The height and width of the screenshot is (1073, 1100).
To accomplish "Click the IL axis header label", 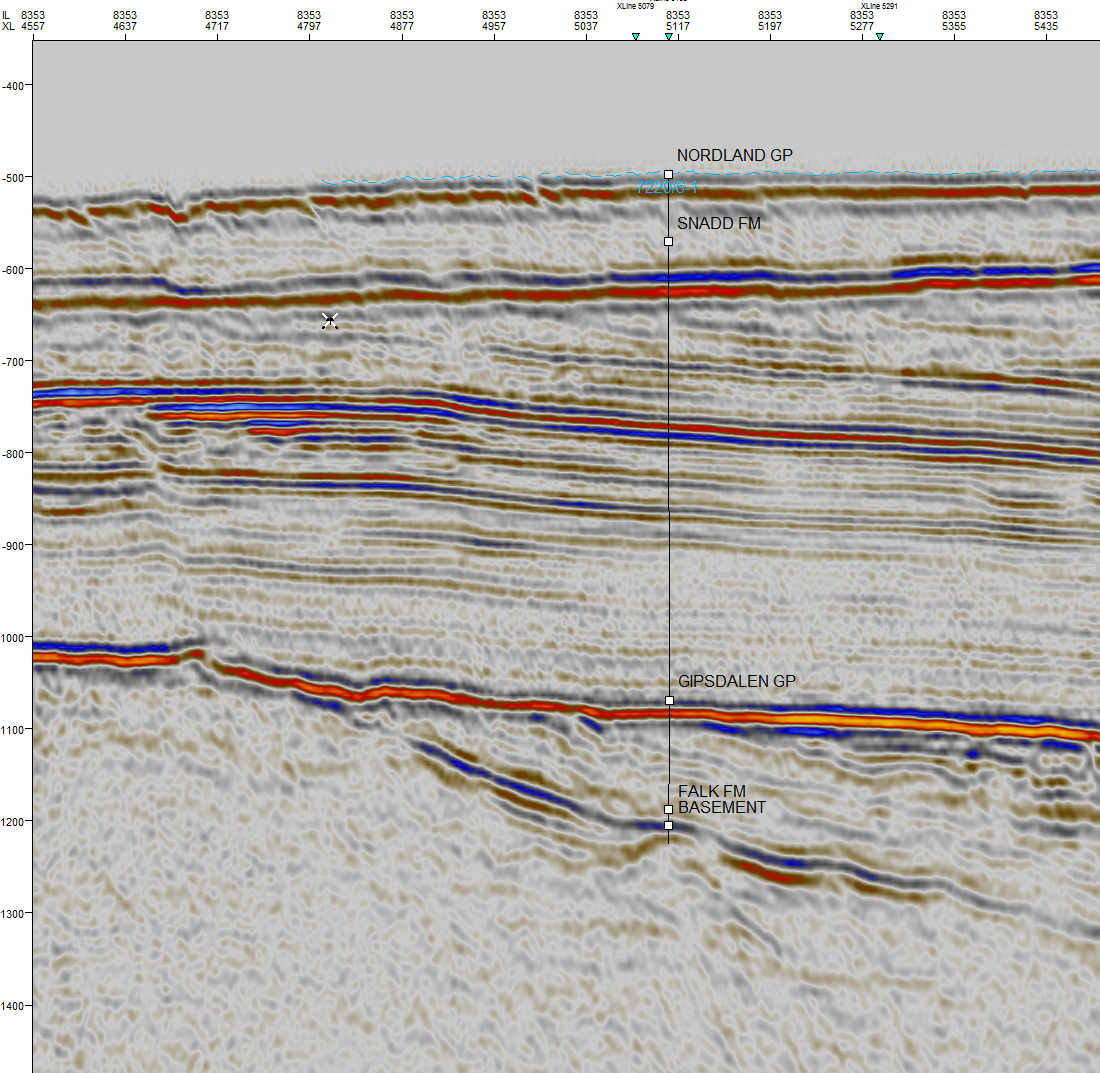I will pyautogui.click(x=8, y=15).
